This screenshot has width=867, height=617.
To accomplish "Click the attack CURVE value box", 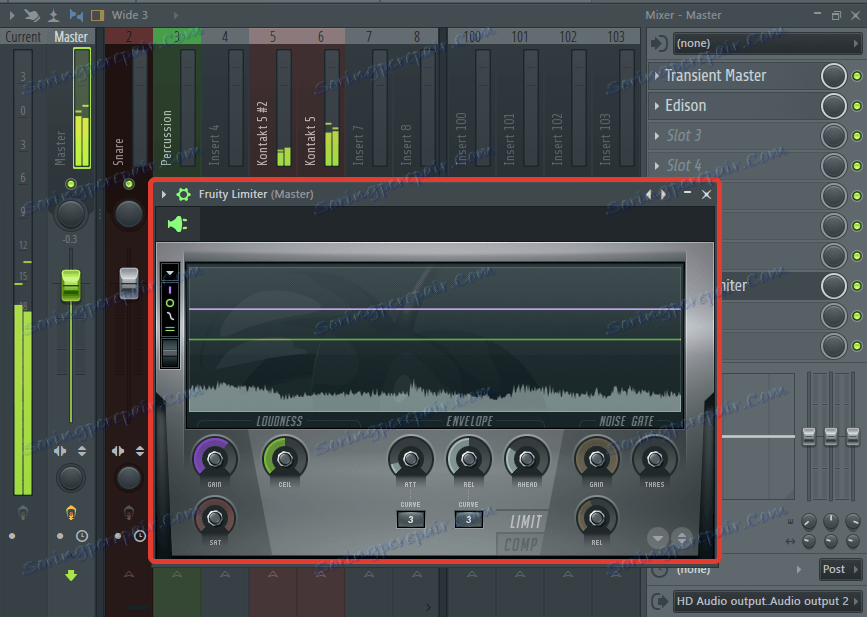I will pos(410,519).
